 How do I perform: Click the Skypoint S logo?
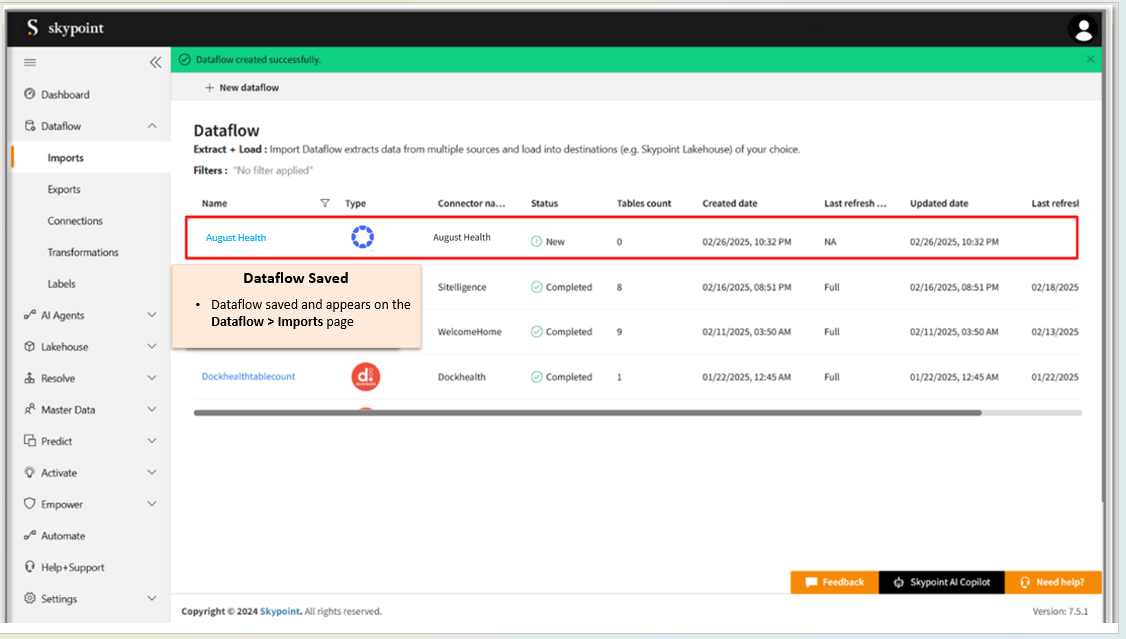coord(32,28)
